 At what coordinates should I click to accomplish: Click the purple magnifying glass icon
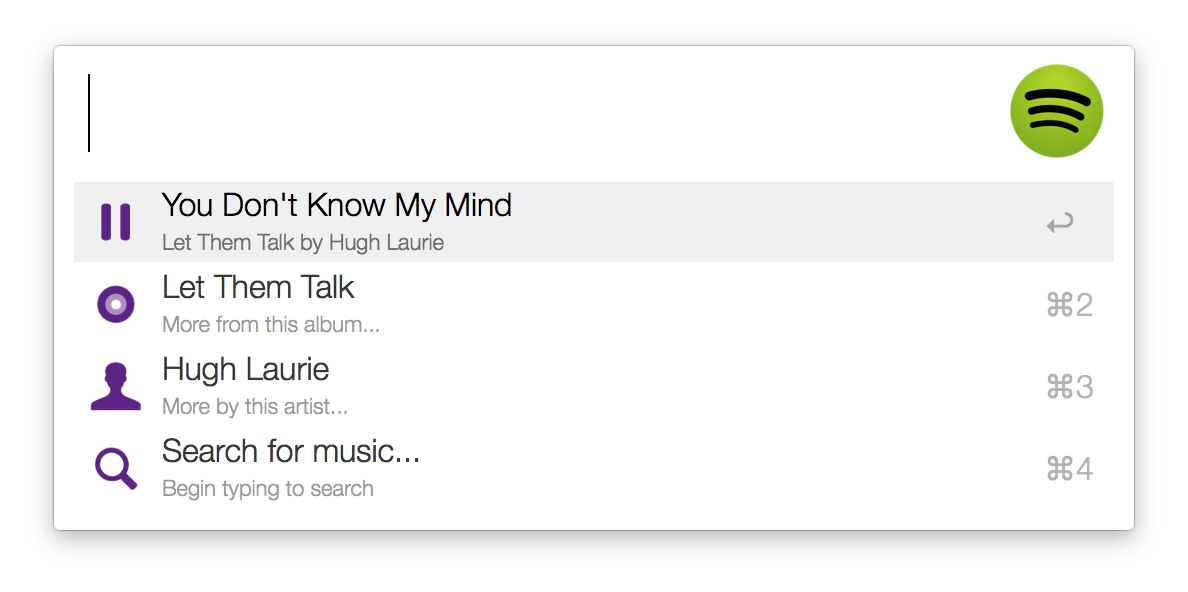coord(116,468)
